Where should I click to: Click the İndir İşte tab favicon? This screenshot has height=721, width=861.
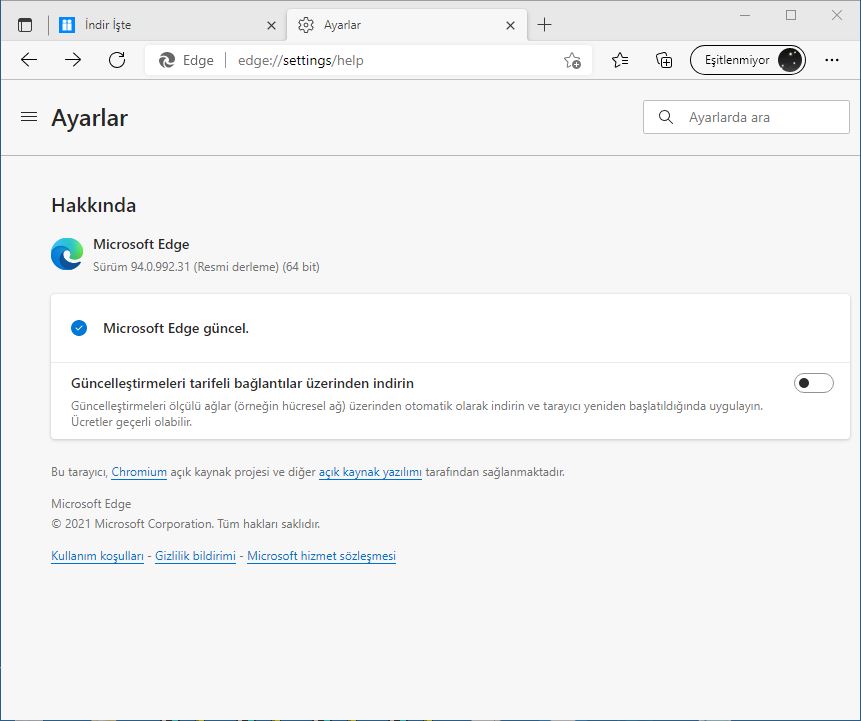(67, 25)
